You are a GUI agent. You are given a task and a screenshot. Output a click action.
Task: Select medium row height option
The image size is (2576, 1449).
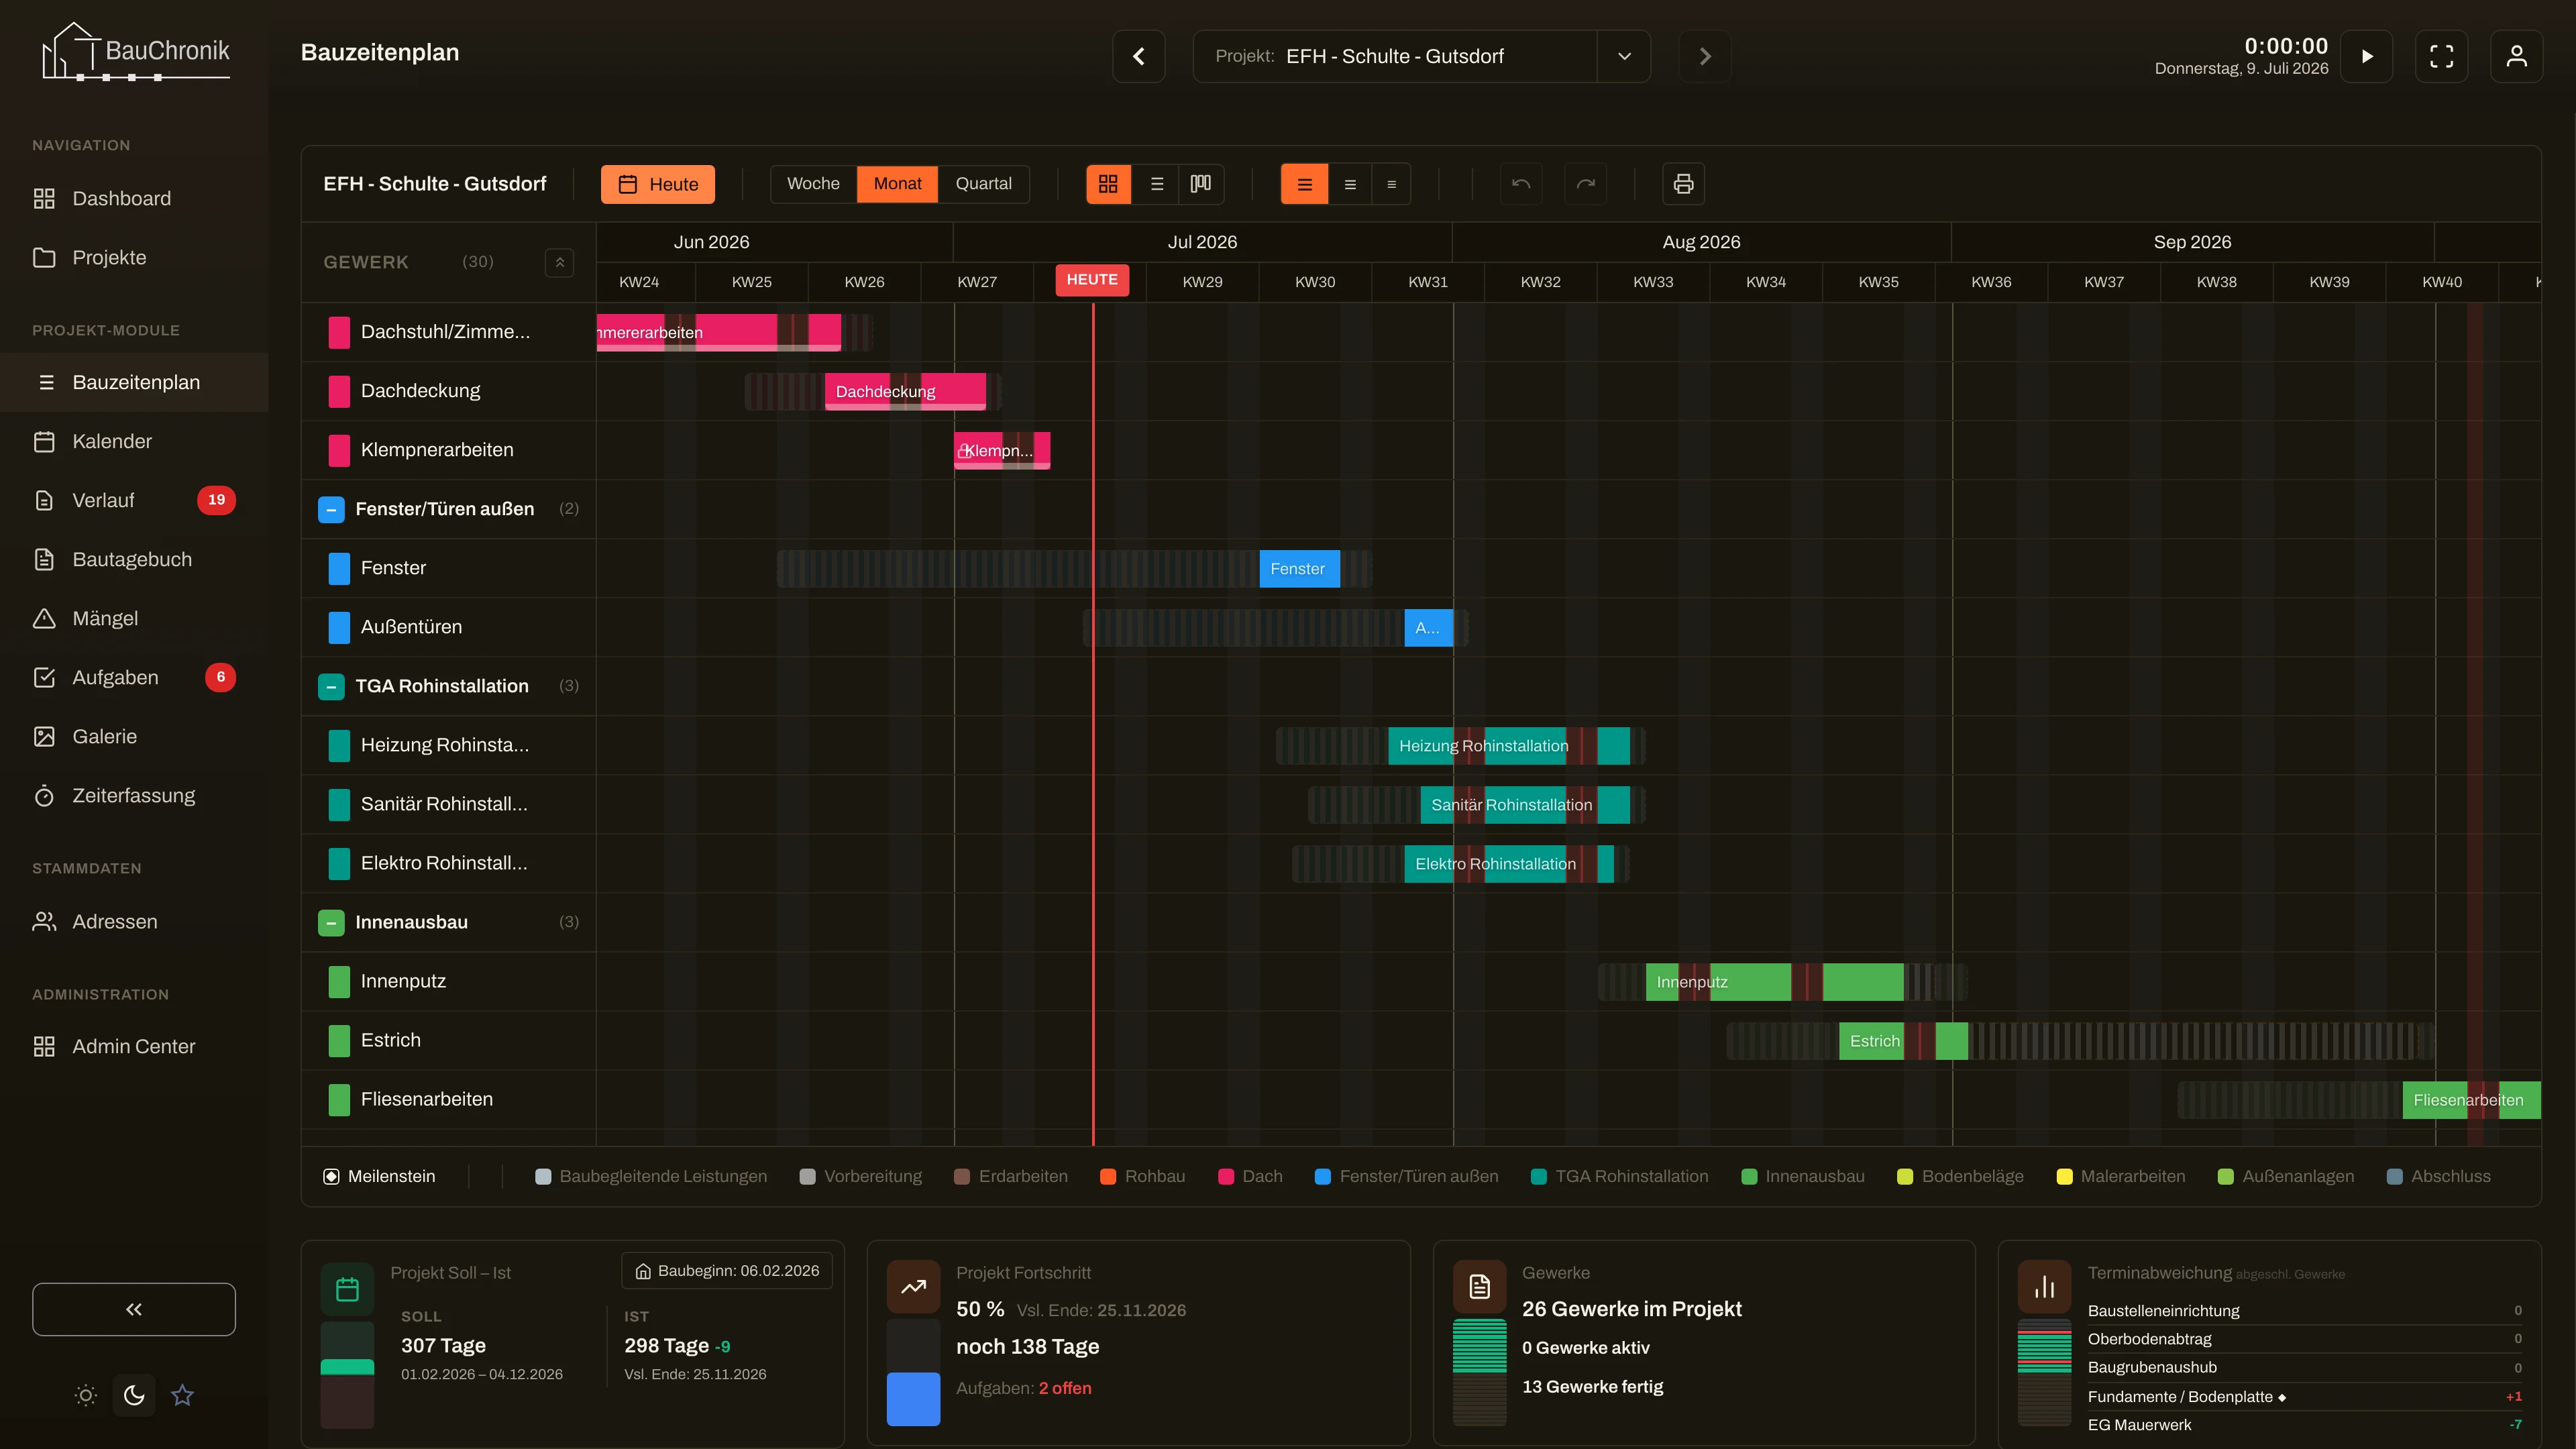click(1350, 184)
